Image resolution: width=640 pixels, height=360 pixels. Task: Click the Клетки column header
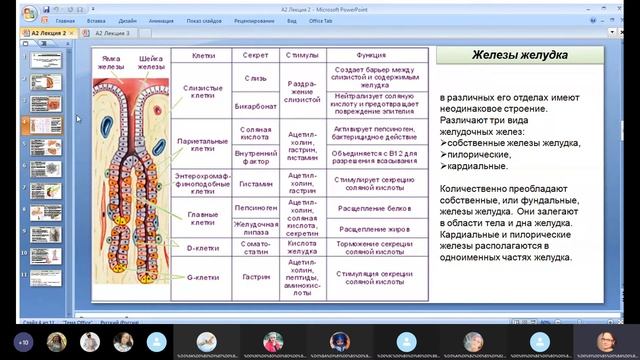pyautogui.click(x=202, y=56)
